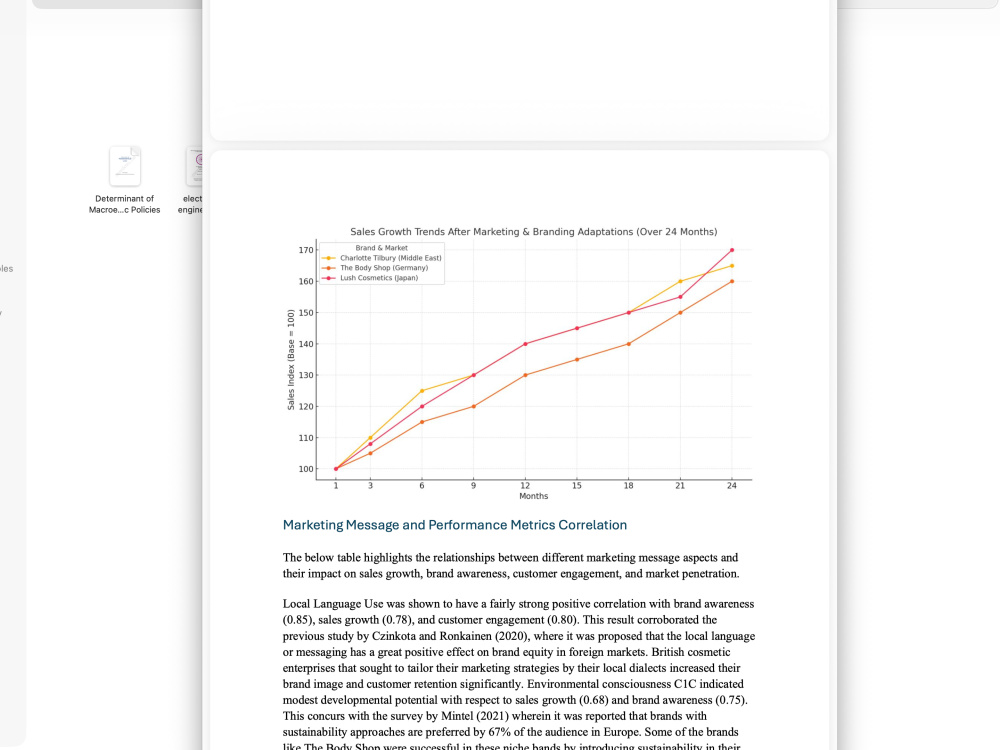This screenshot has width=1000, height=750.
Task: Click the 'Months' x-axis label
Action: coord(533,496)
